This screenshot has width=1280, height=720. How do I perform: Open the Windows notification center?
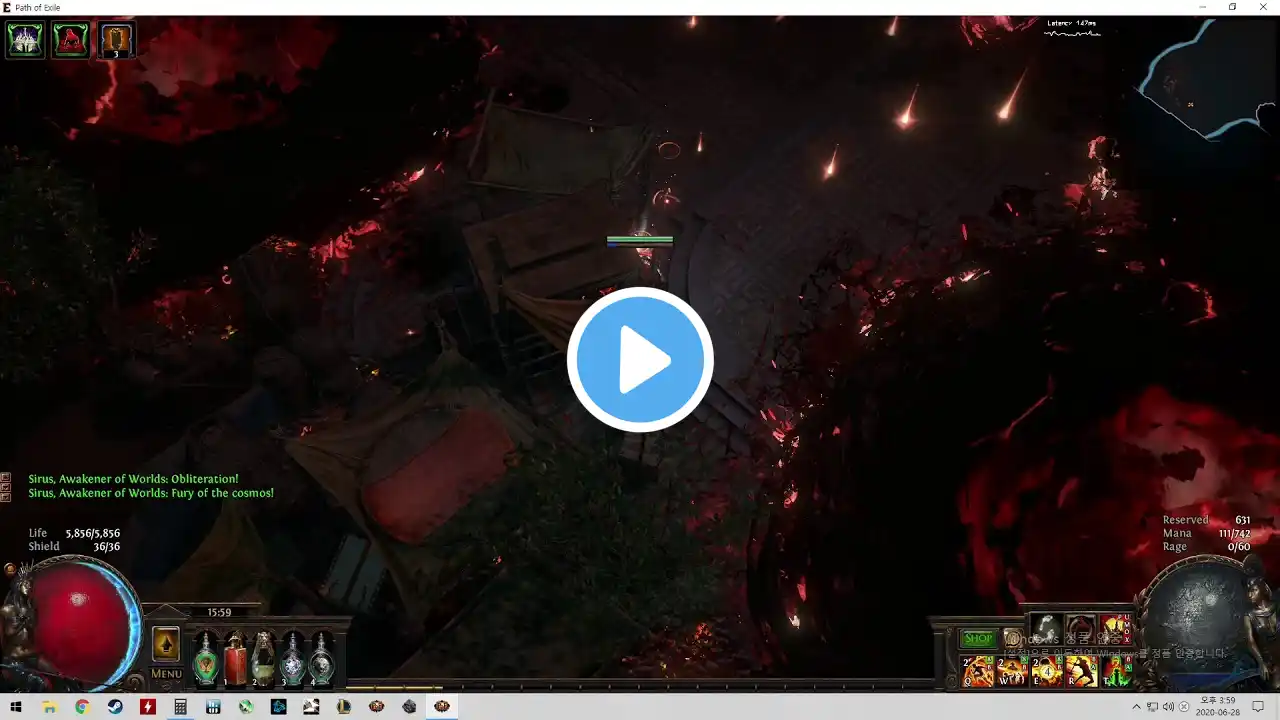point(1259,707)
